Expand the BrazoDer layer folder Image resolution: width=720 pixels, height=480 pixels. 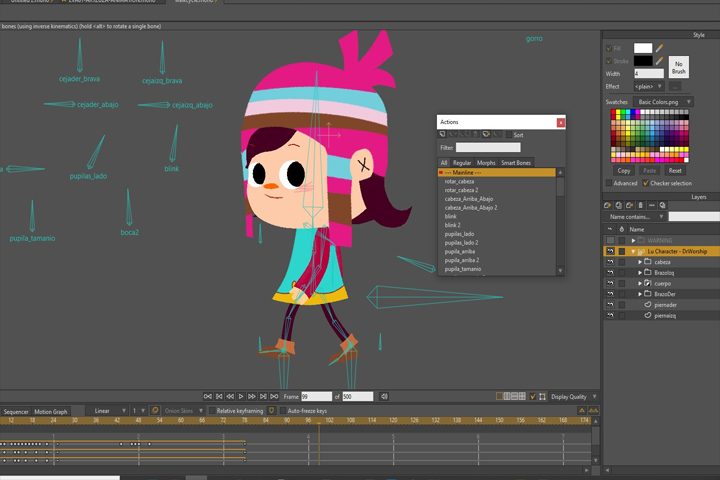[640, 294]
